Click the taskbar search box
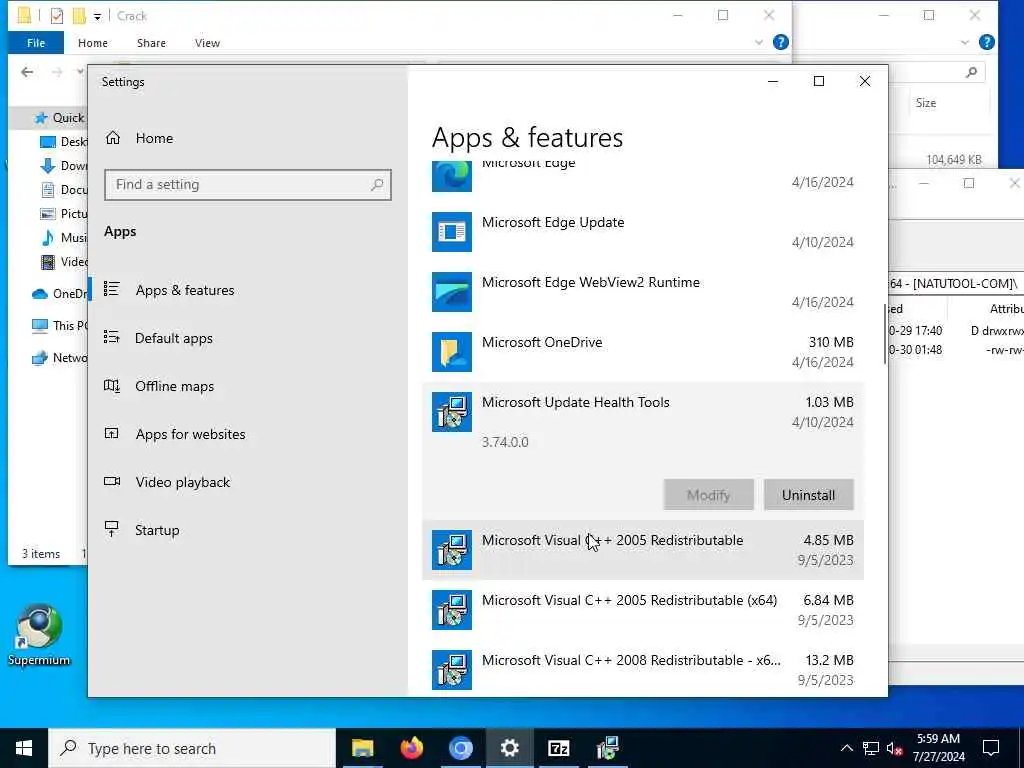This screenshot has width=1024, height=768. point(191,748)
